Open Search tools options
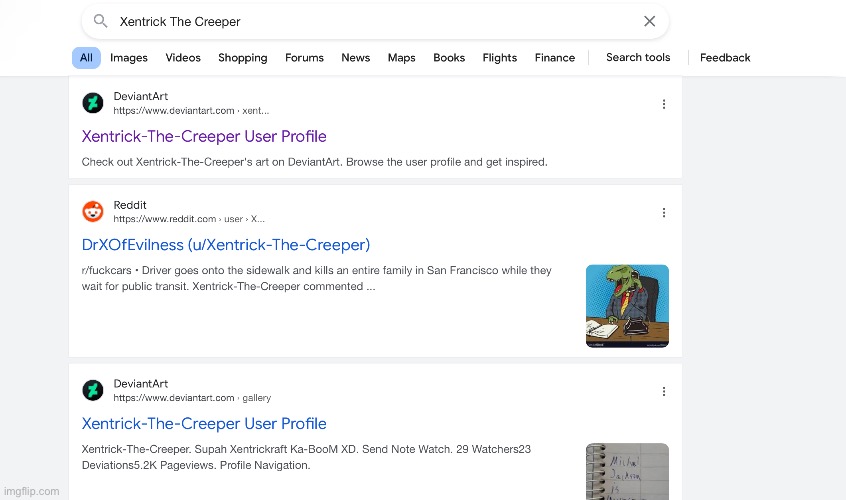This screenshot has height=500, width=846. pyautogui.click(x=638, y=58)
